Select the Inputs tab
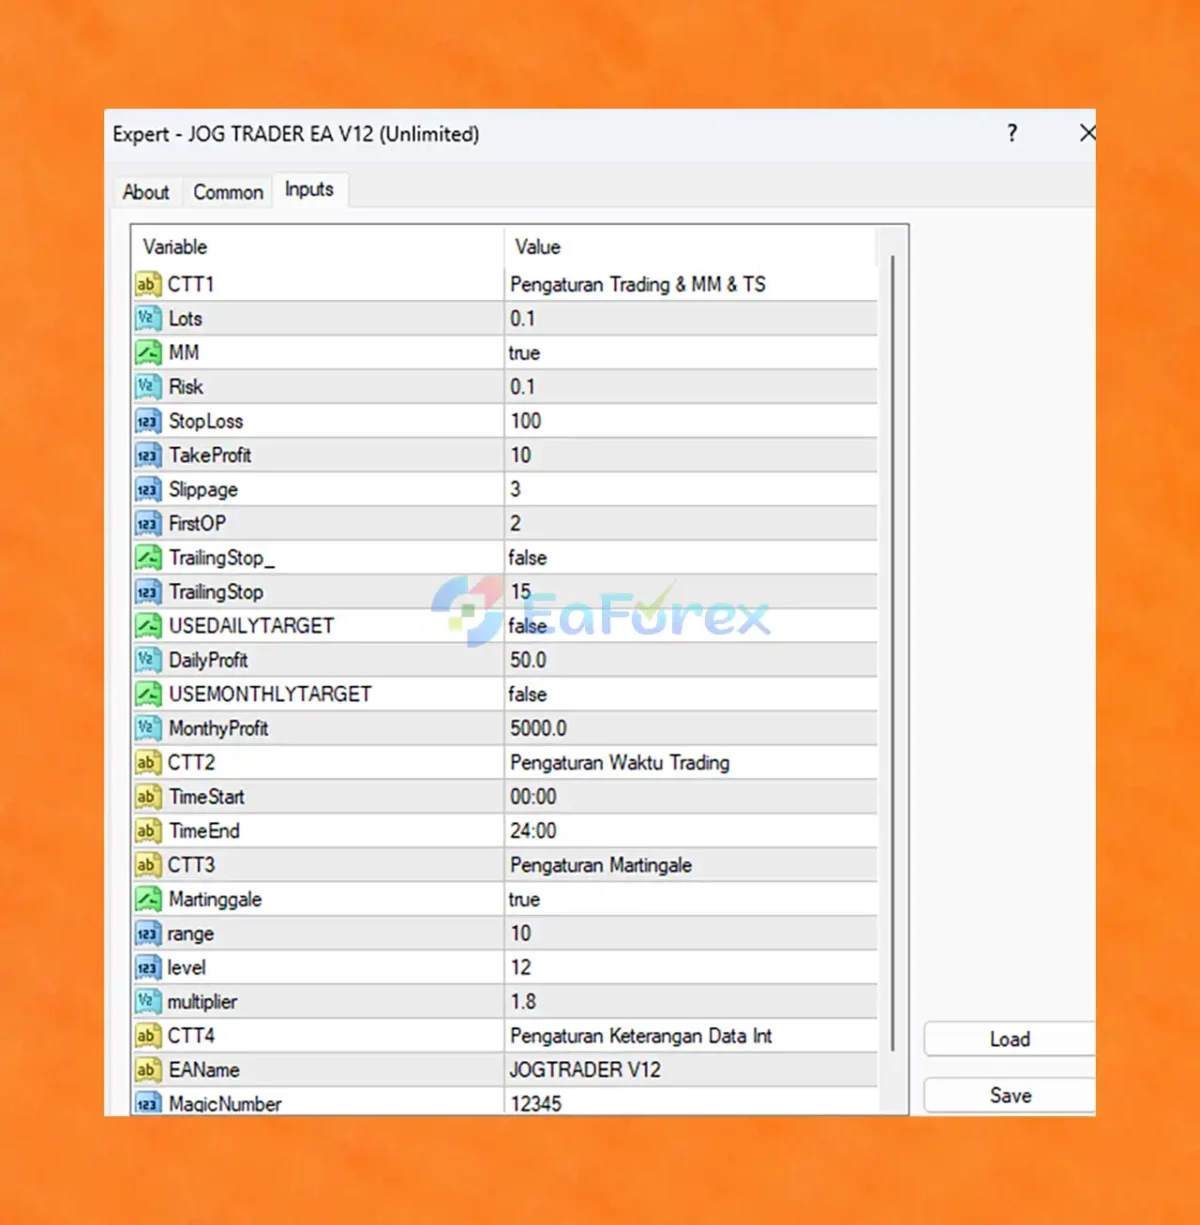Image resolution: width=1200 pixels, height=1225 pixels. click(x=309, y=190)
